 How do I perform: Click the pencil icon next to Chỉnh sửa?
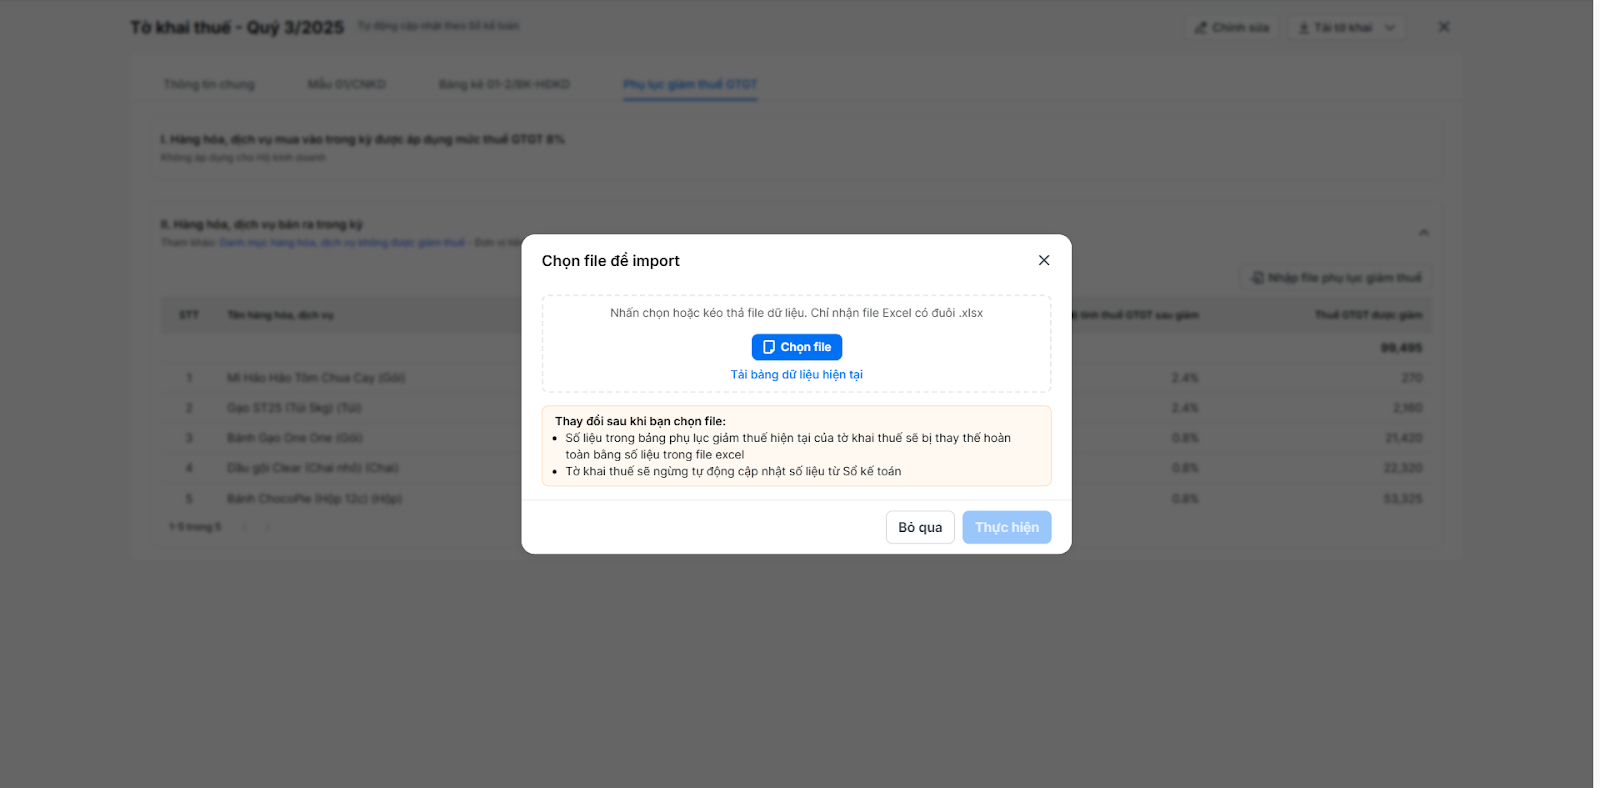point(1201,28)
